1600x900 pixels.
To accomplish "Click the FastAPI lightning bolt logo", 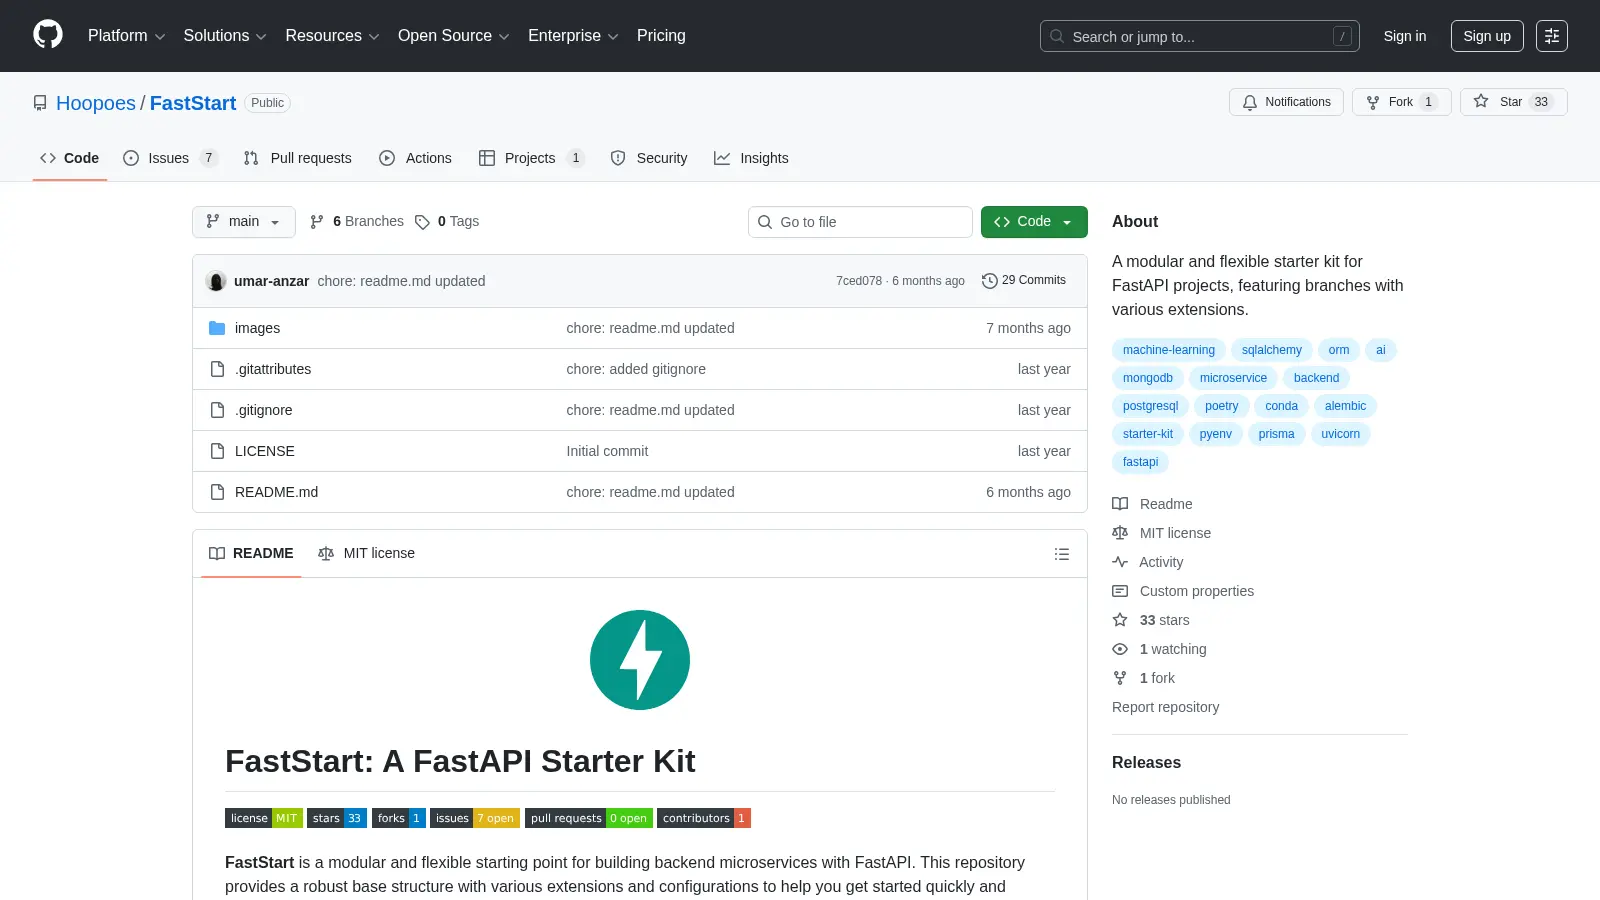I will [640, 660].
